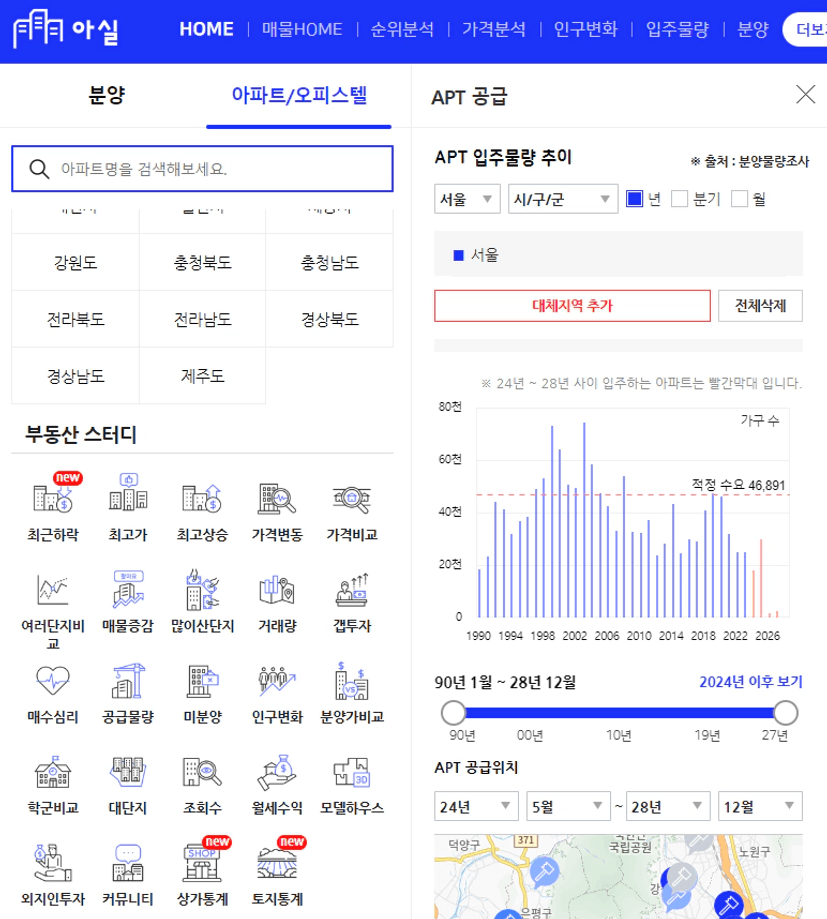The width and height of the screenshot is (827, 919).
Task: Click the blue 서울 legend swatch
Action: coord(459,255)
